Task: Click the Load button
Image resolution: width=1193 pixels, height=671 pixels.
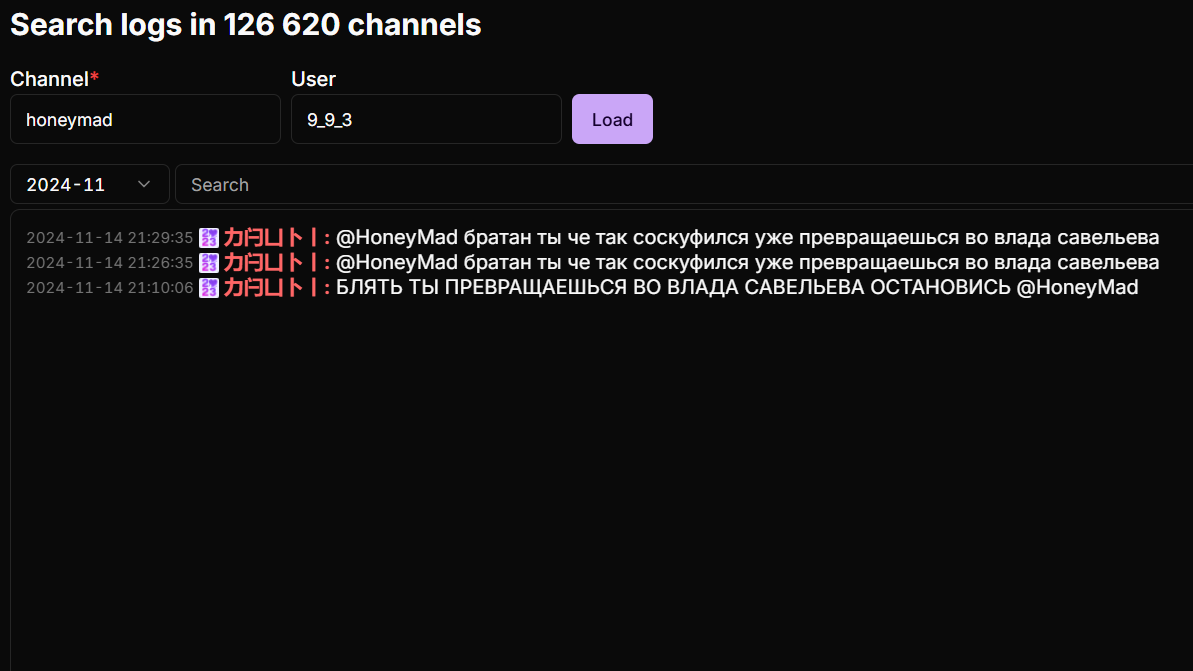Action: click(612, 119)
